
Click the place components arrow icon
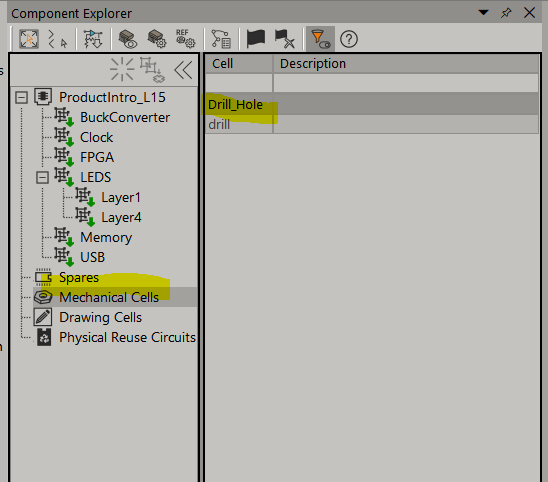click(x=93, y=39)
